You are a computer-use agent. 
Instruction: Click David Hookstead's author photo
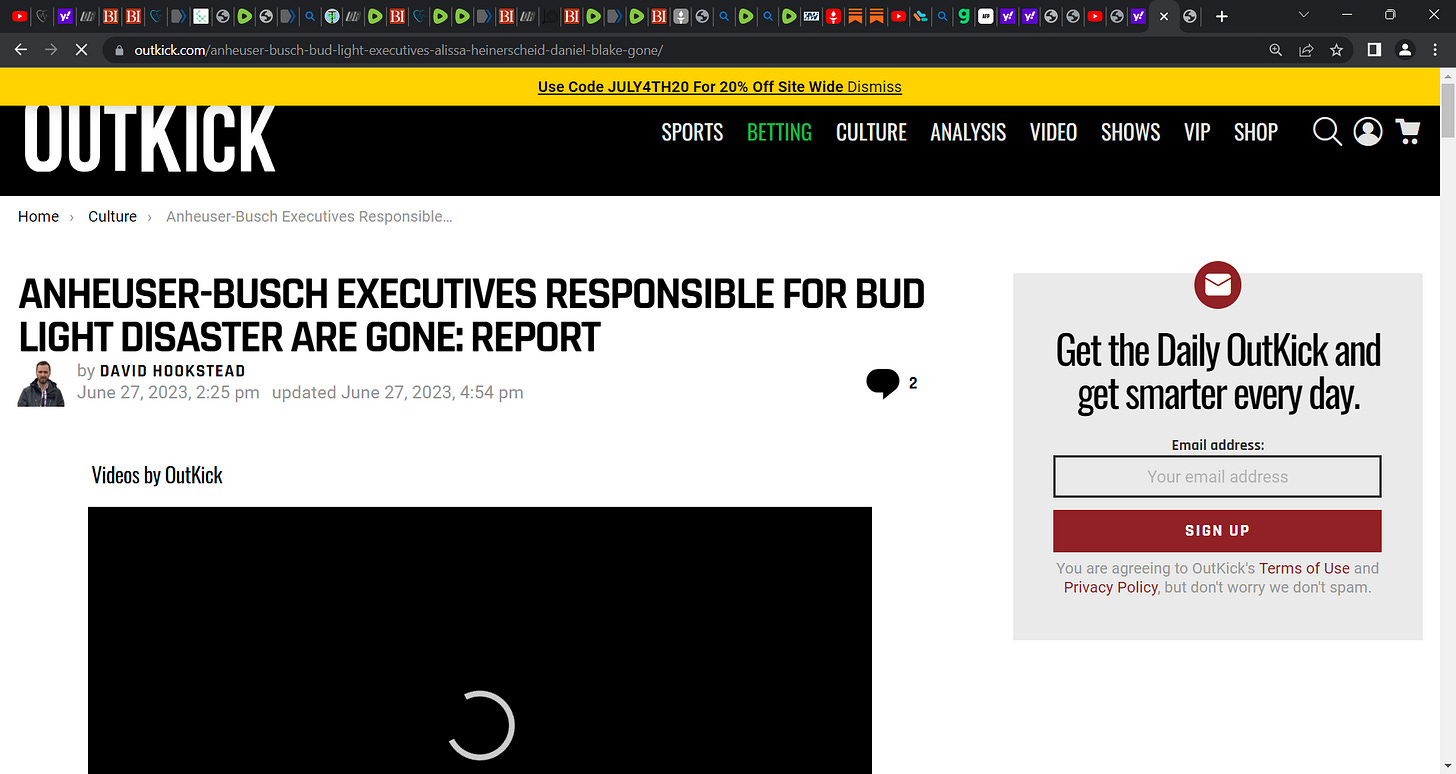tap(41, 383)
